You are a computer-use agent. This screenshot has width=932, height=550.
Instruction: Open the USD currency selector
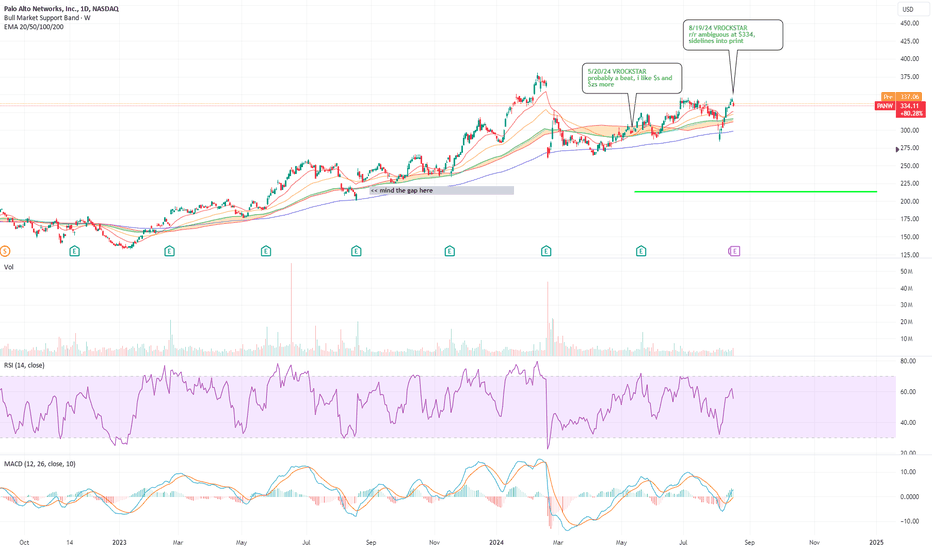pos(908,9)
